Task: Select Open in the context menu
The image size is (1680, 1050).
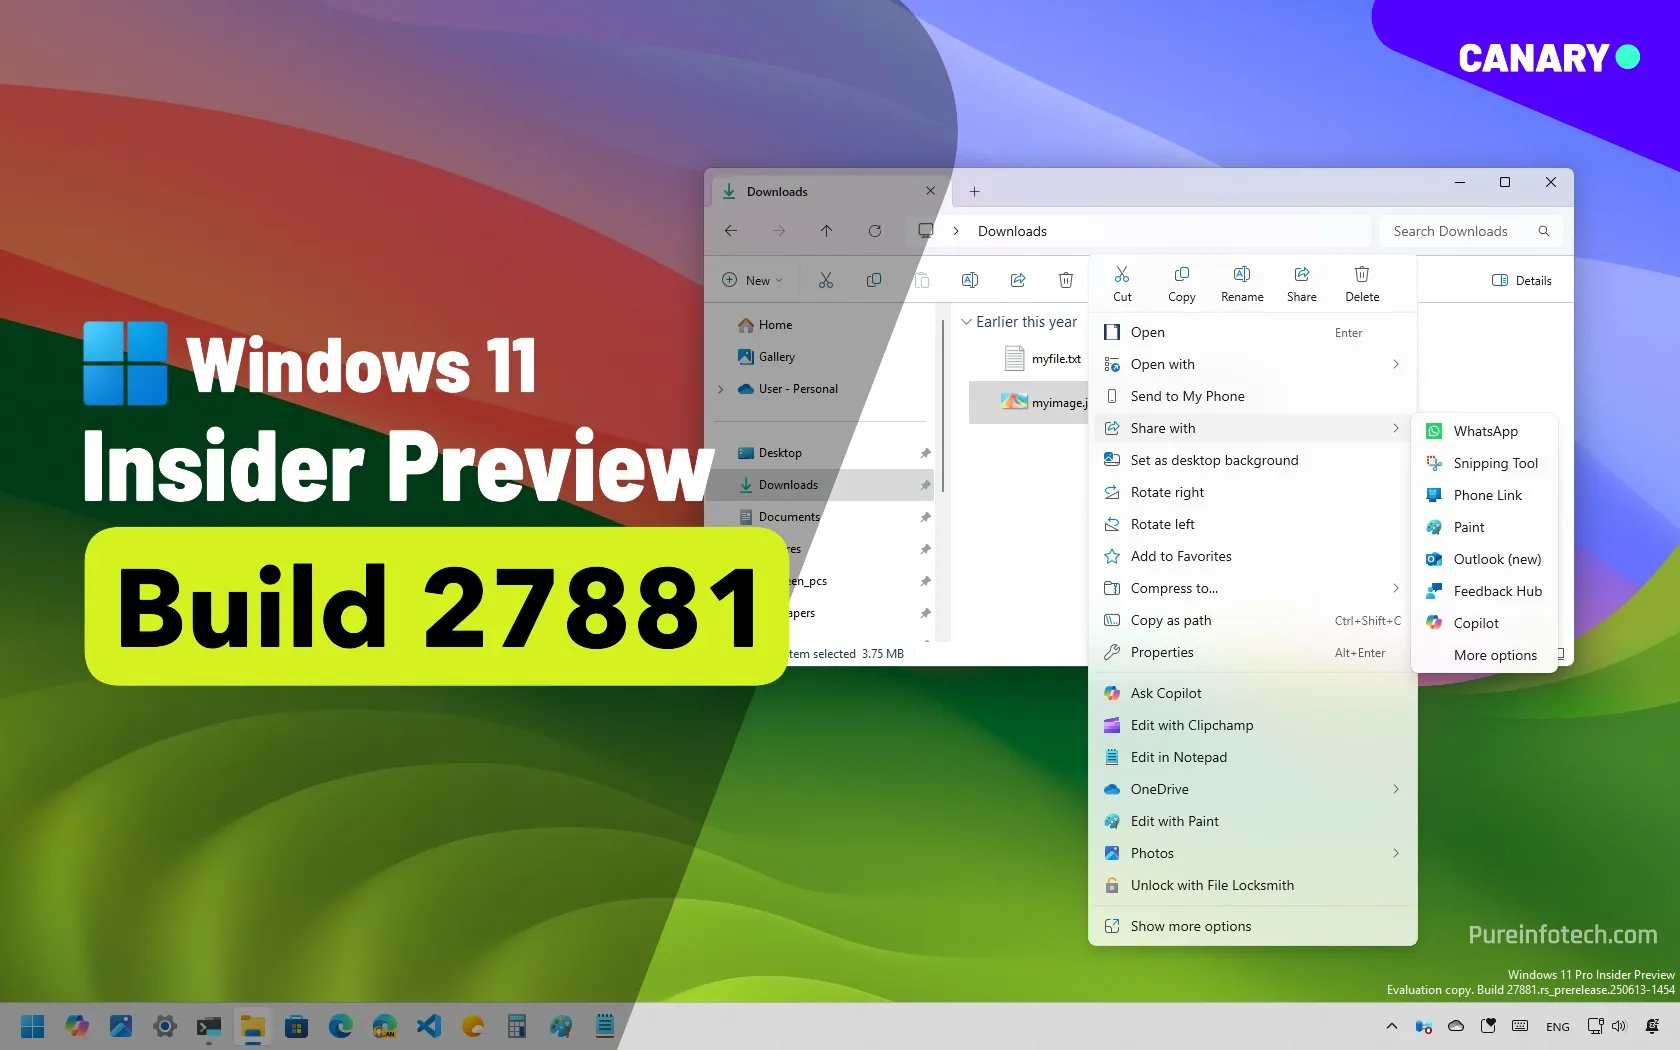Action: coord(1253,332)
